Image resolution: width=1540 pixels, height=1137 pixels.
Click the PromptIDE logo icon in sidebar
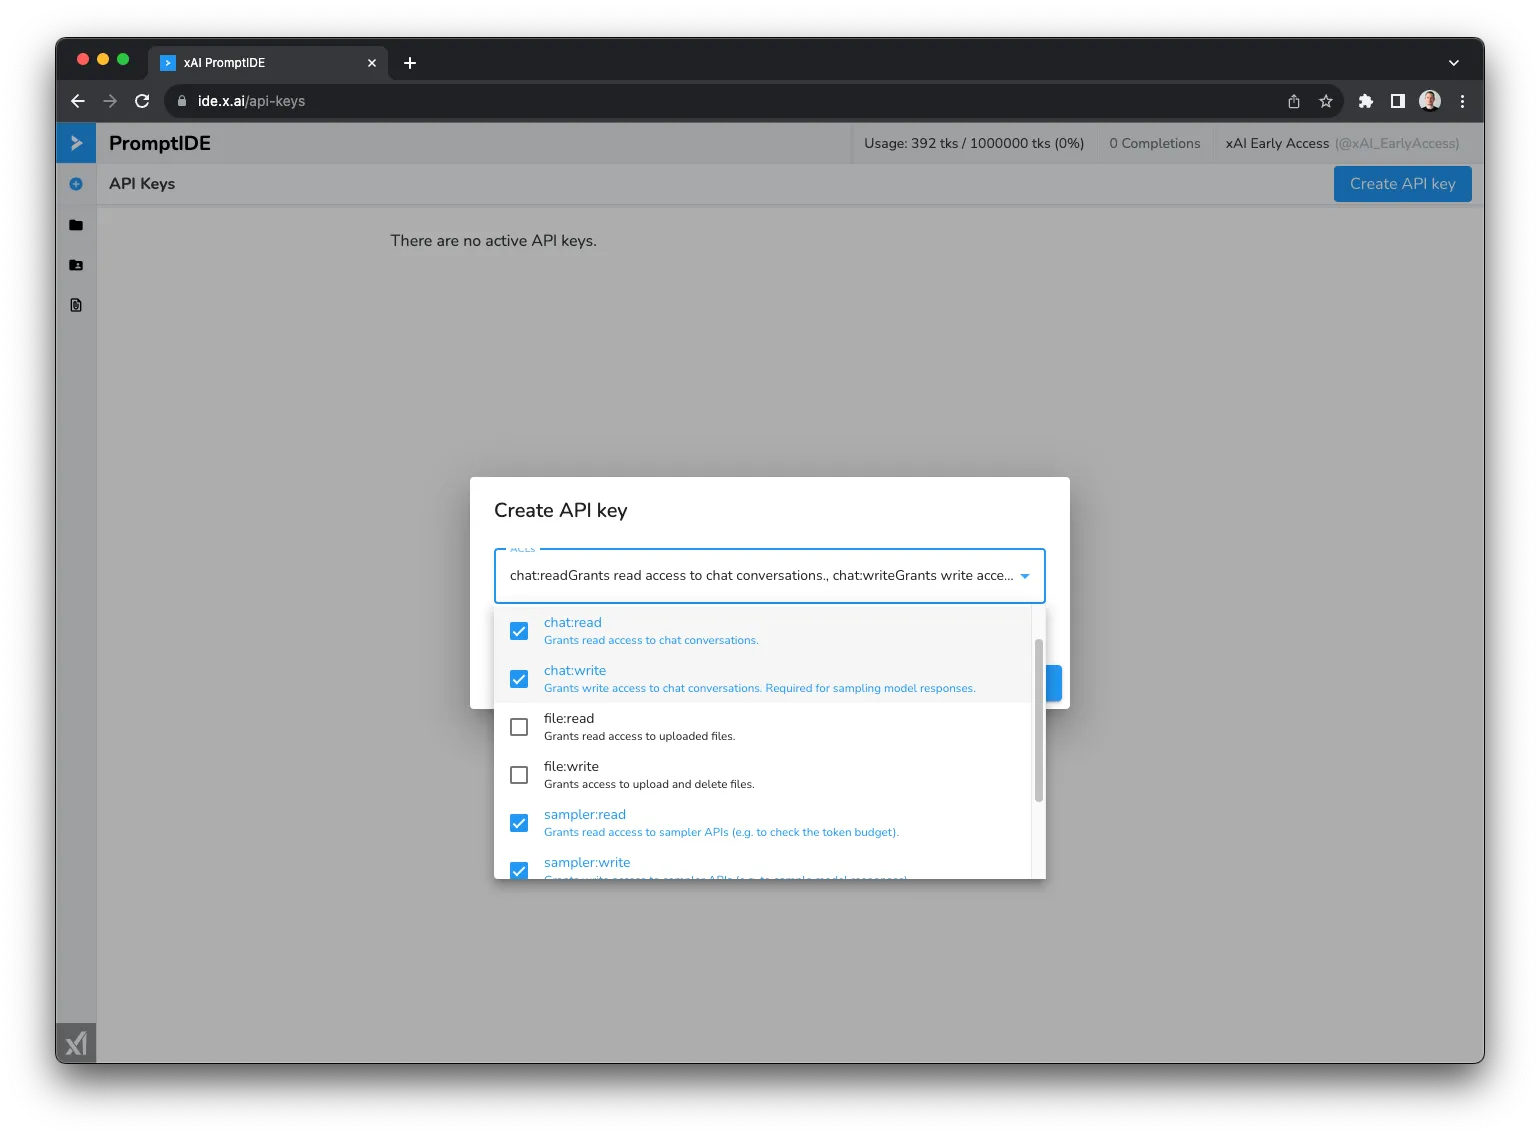click(x=76, y=143)
